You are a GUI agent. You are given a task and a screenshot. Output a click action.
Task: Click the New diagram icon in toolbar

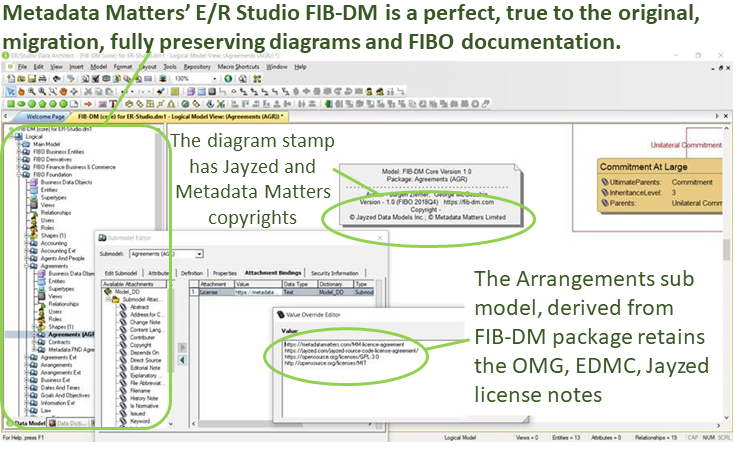coord(10,79)
